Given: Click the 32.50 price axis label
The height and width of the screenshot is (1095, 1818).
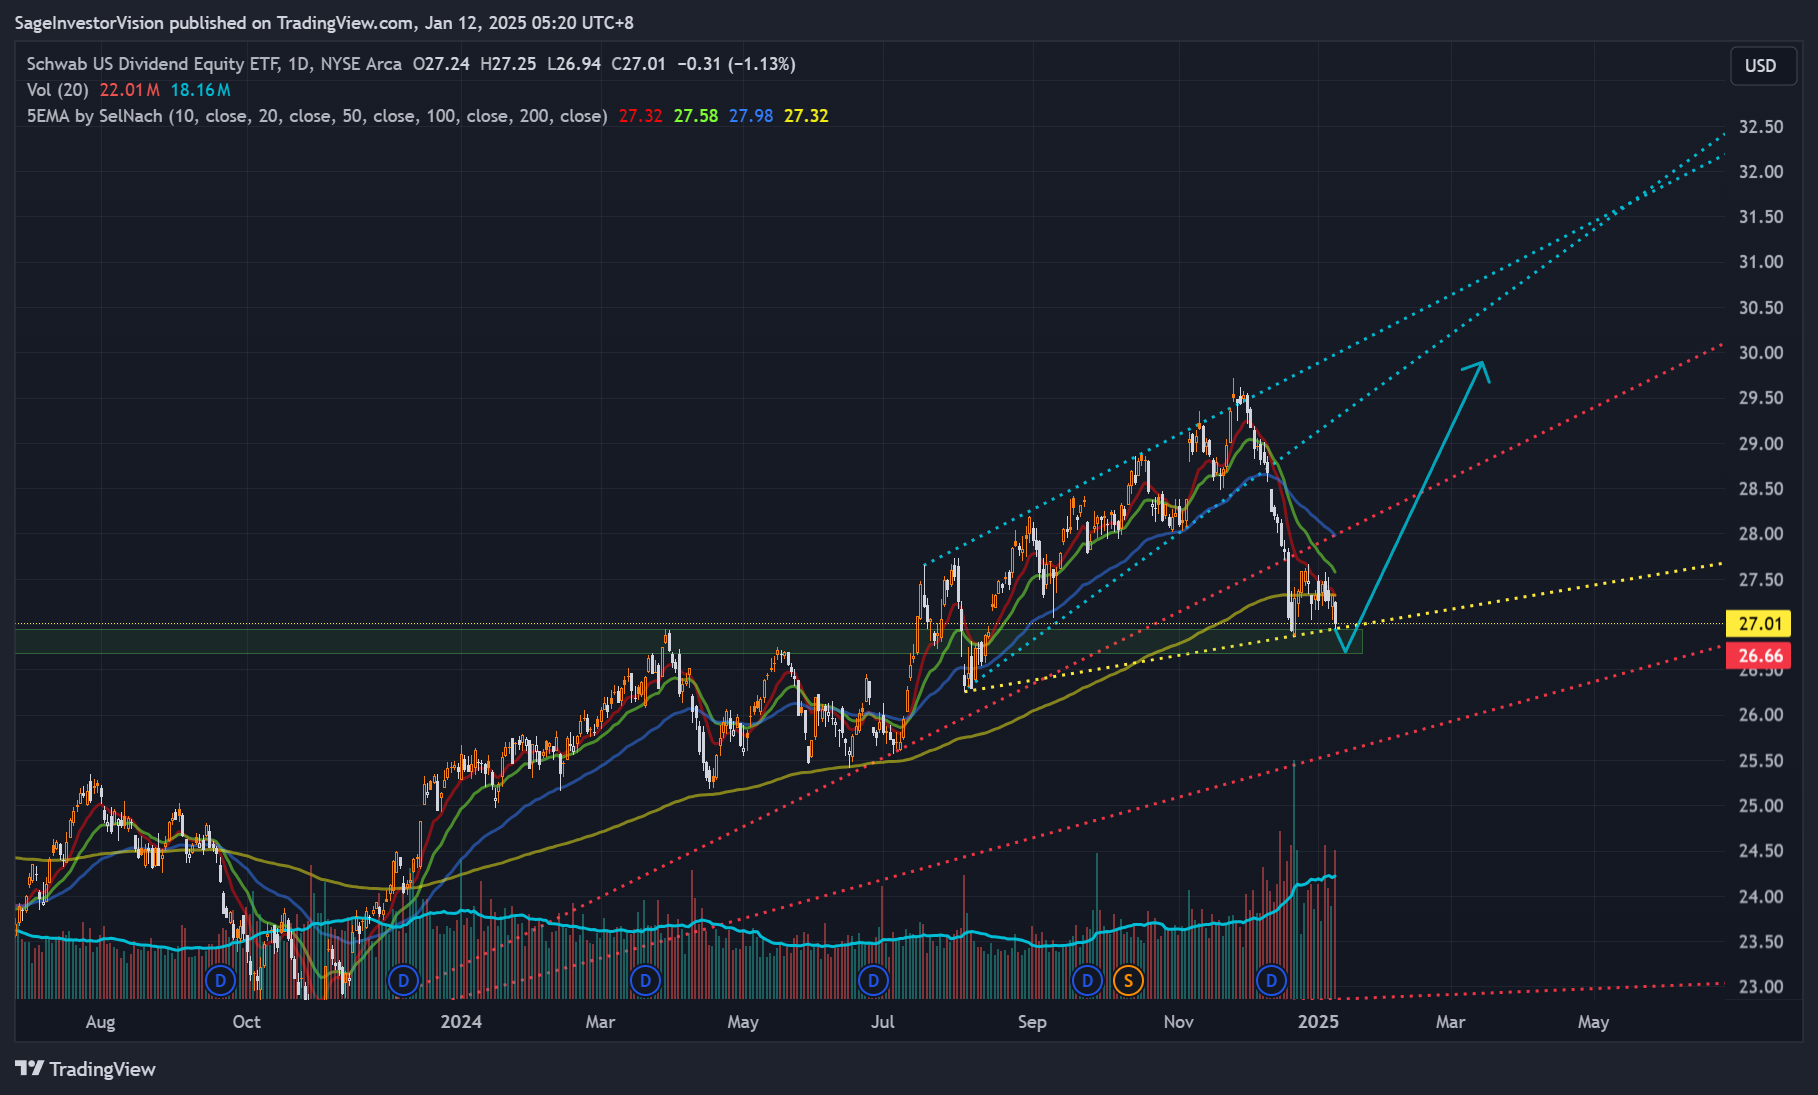Looking at the screenshot, I should click(x=1761, y=127).
